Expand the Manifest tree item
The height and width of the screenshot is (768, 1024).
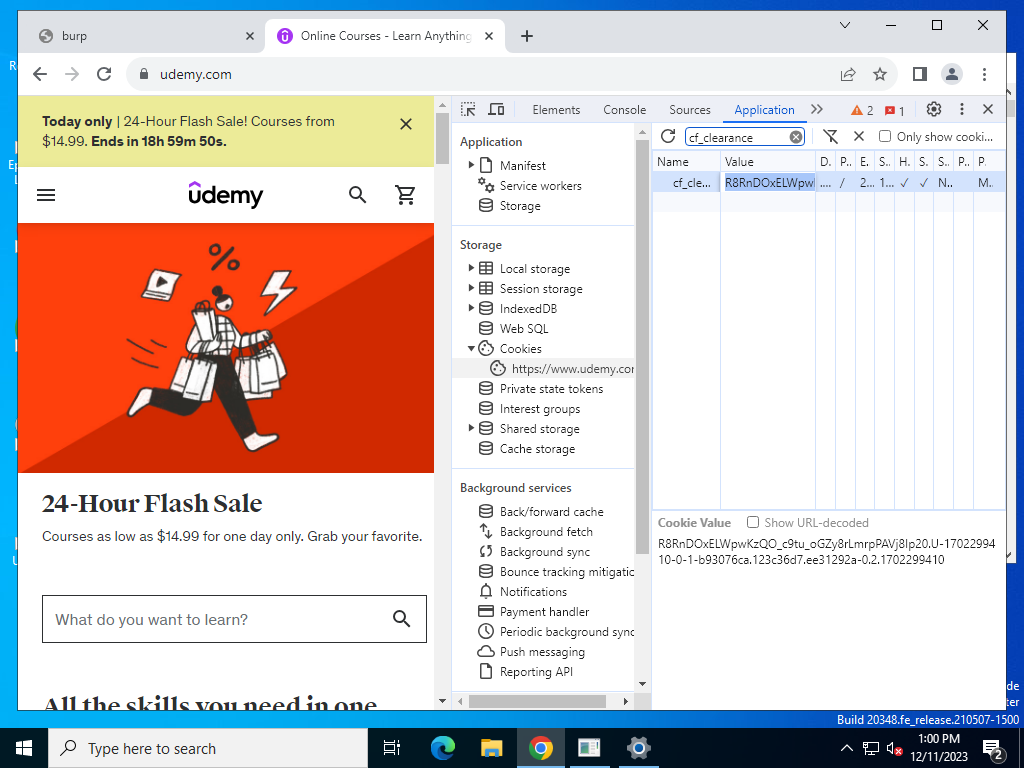tap(471, 165)
